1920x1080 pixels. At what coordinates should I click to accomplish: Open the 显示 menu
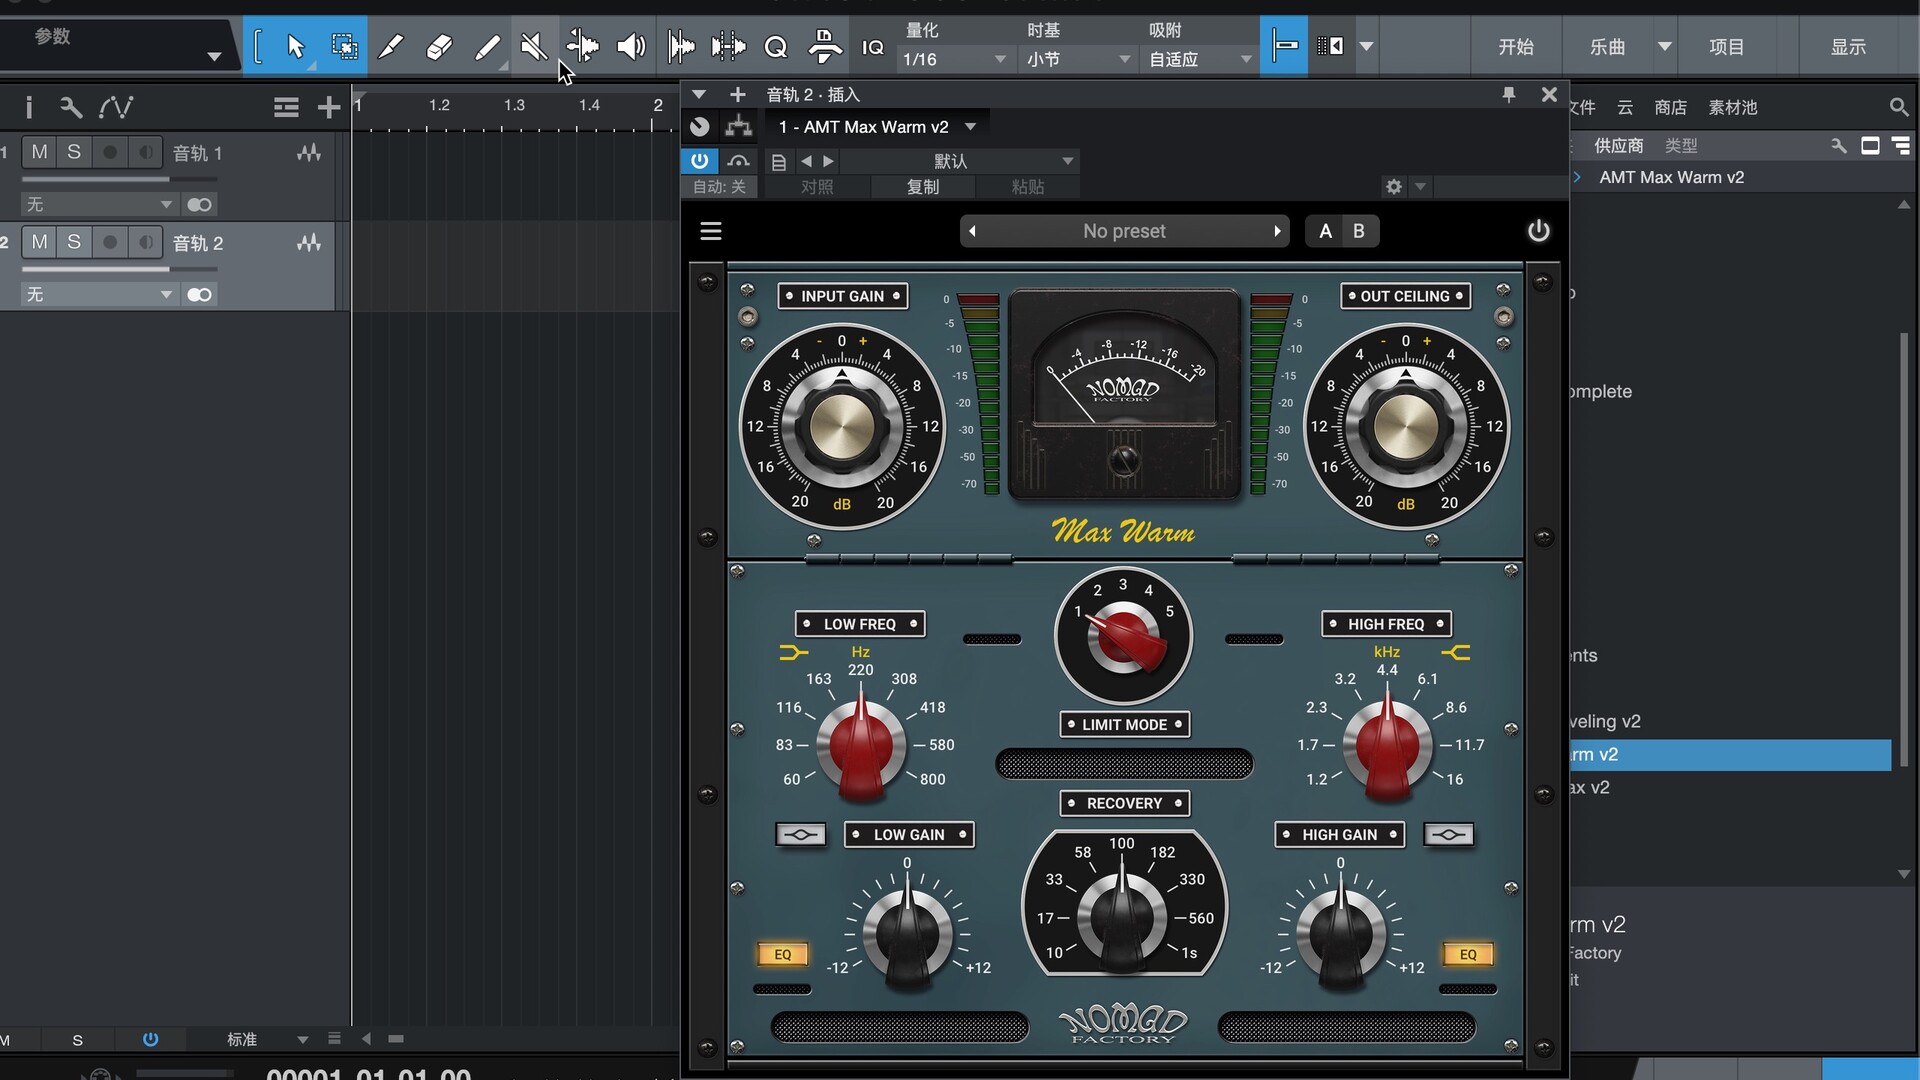click(1848, 47)
